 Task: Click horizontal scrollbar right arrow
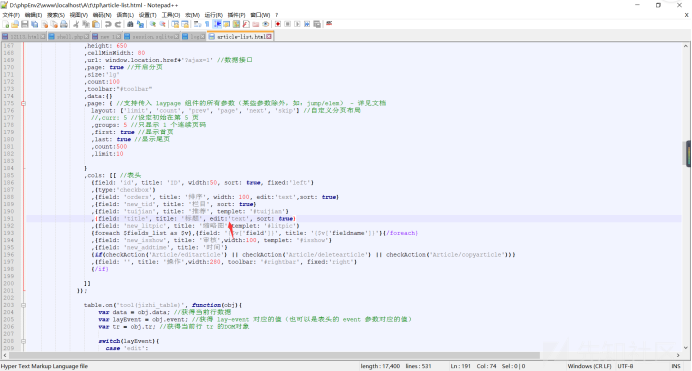[678, 355]
